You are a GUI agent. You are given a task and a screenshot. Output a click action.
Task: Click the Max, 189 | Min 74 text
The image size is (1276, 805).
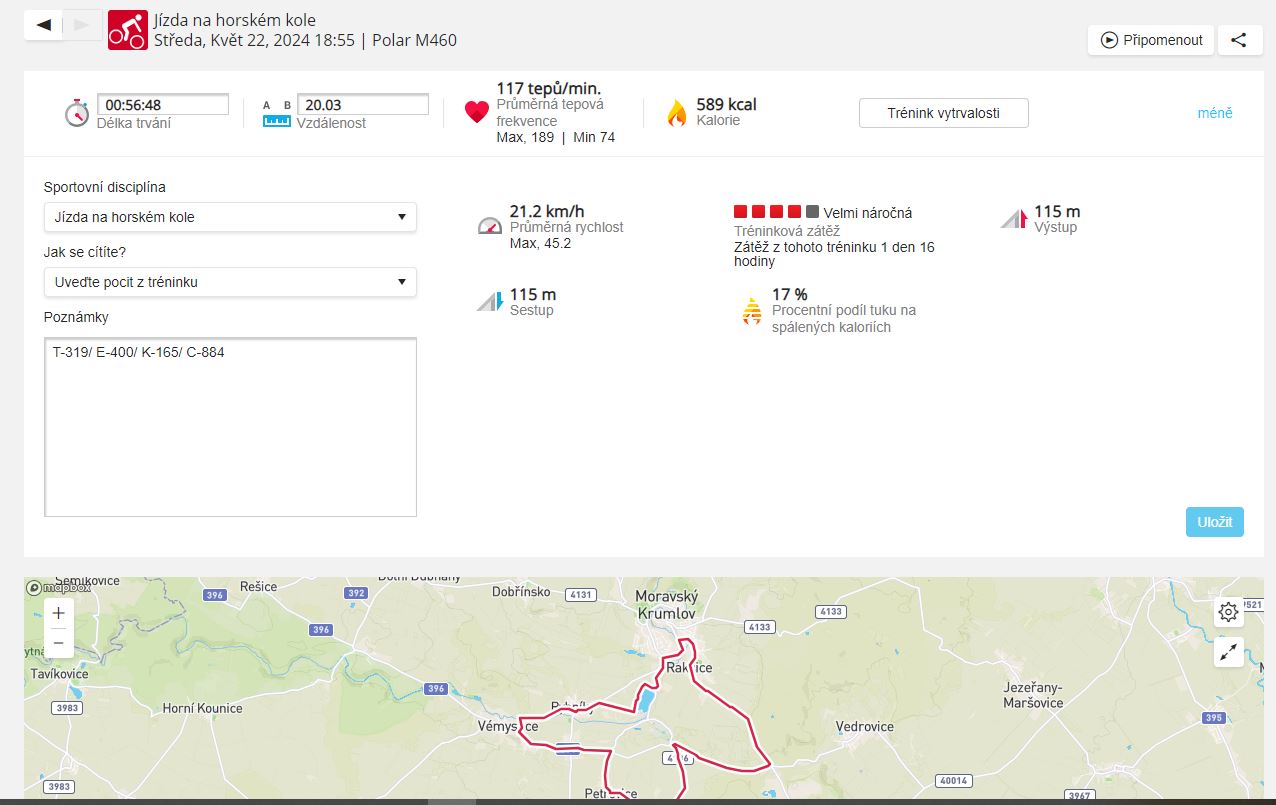tap(556, 137)
